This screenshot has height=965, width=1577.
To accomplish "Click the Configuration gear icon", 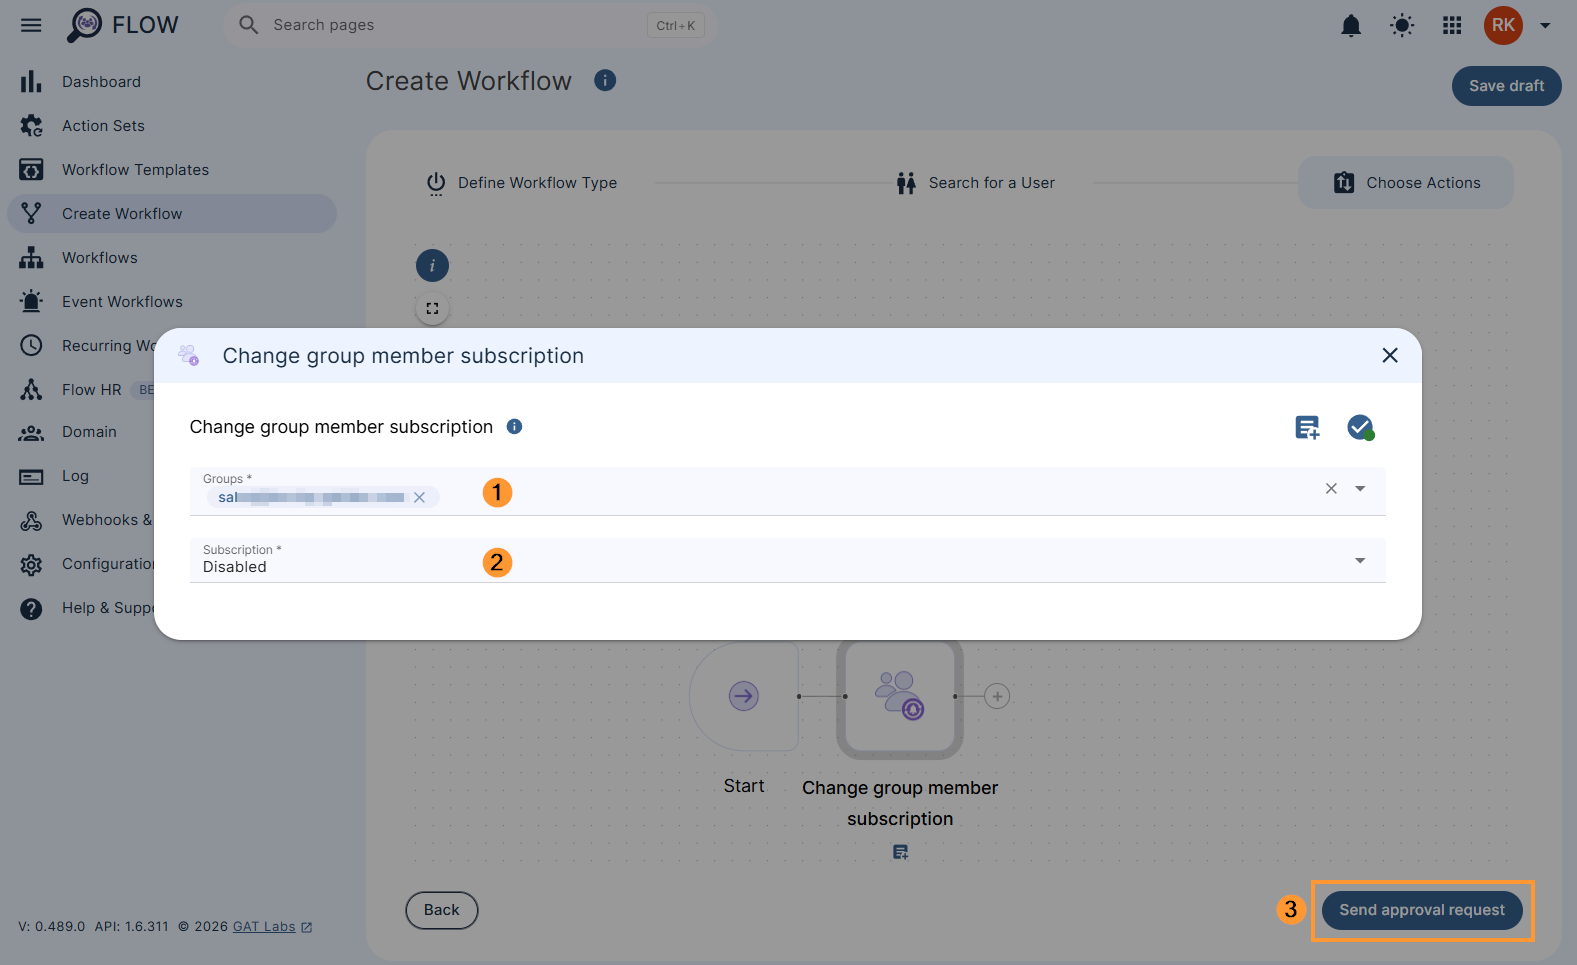I will (x=31, y=565).
